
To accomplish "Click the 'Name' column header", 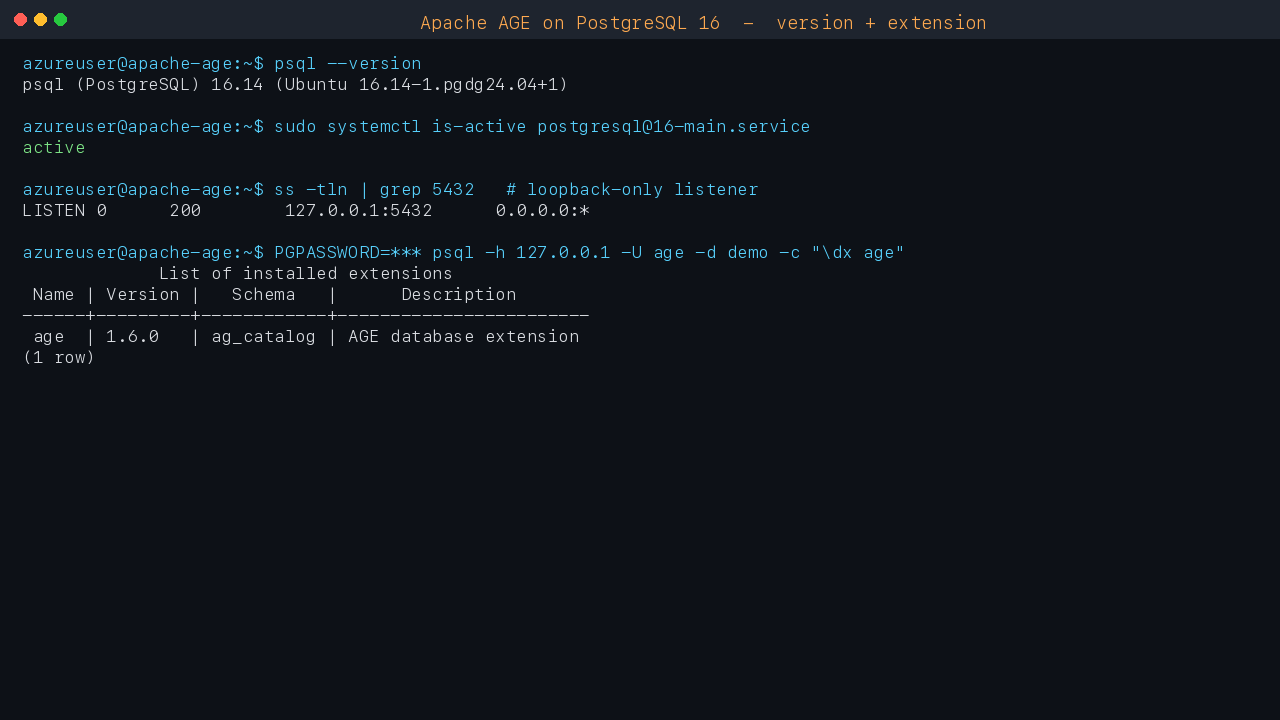I will [x=54, y=295].
